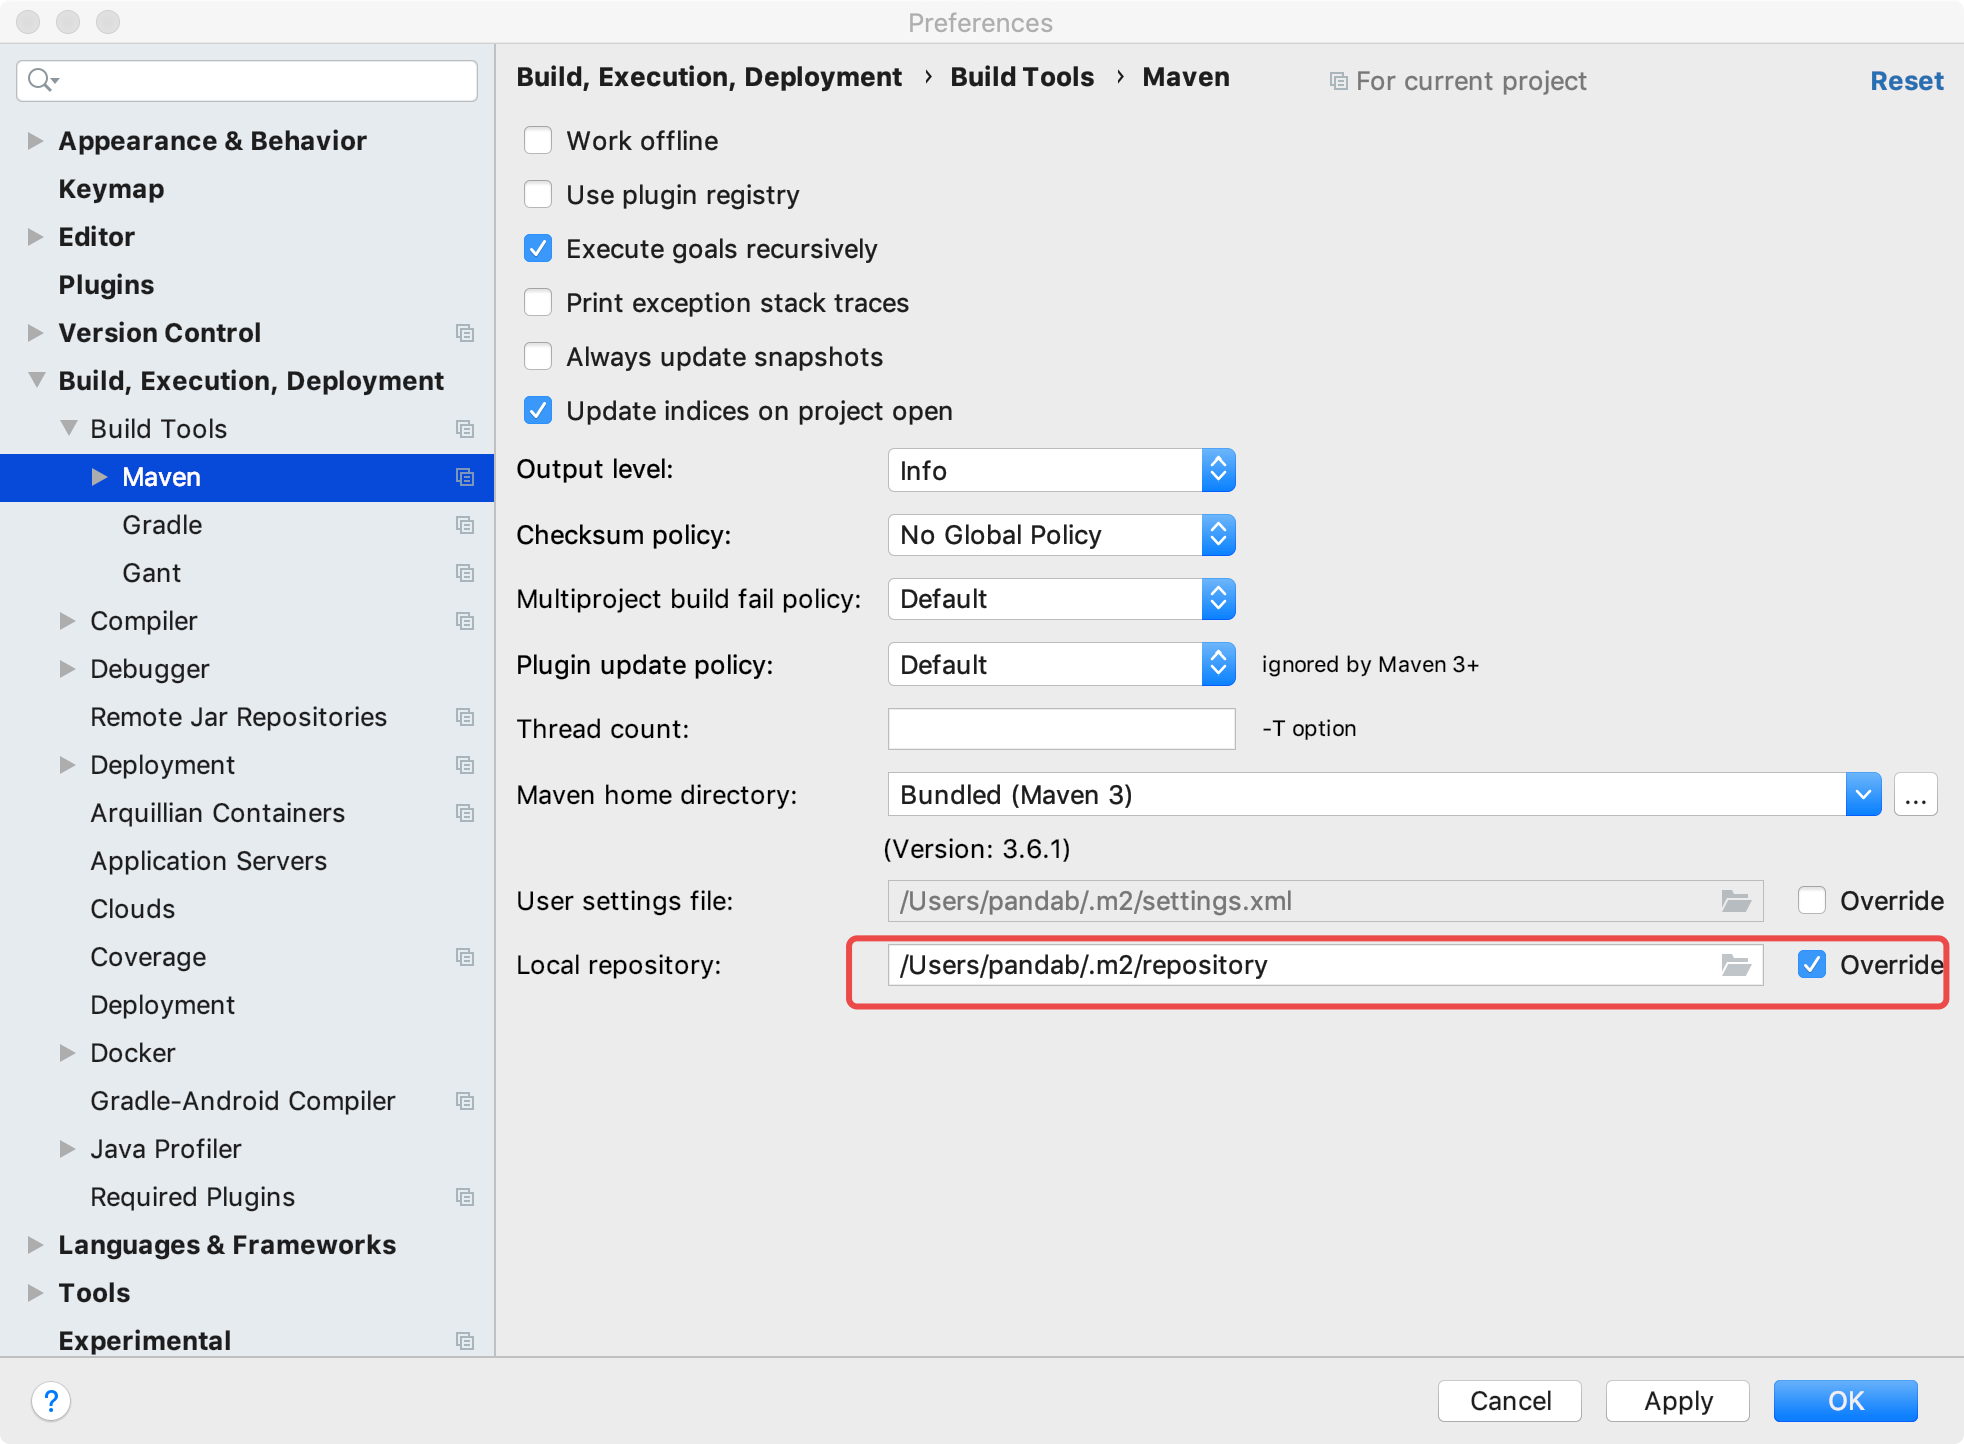Click project-level icon beside Gradle
The height and width of the screenshot is (1444, 1964).
pyautogui.click(x=465, y=525)
